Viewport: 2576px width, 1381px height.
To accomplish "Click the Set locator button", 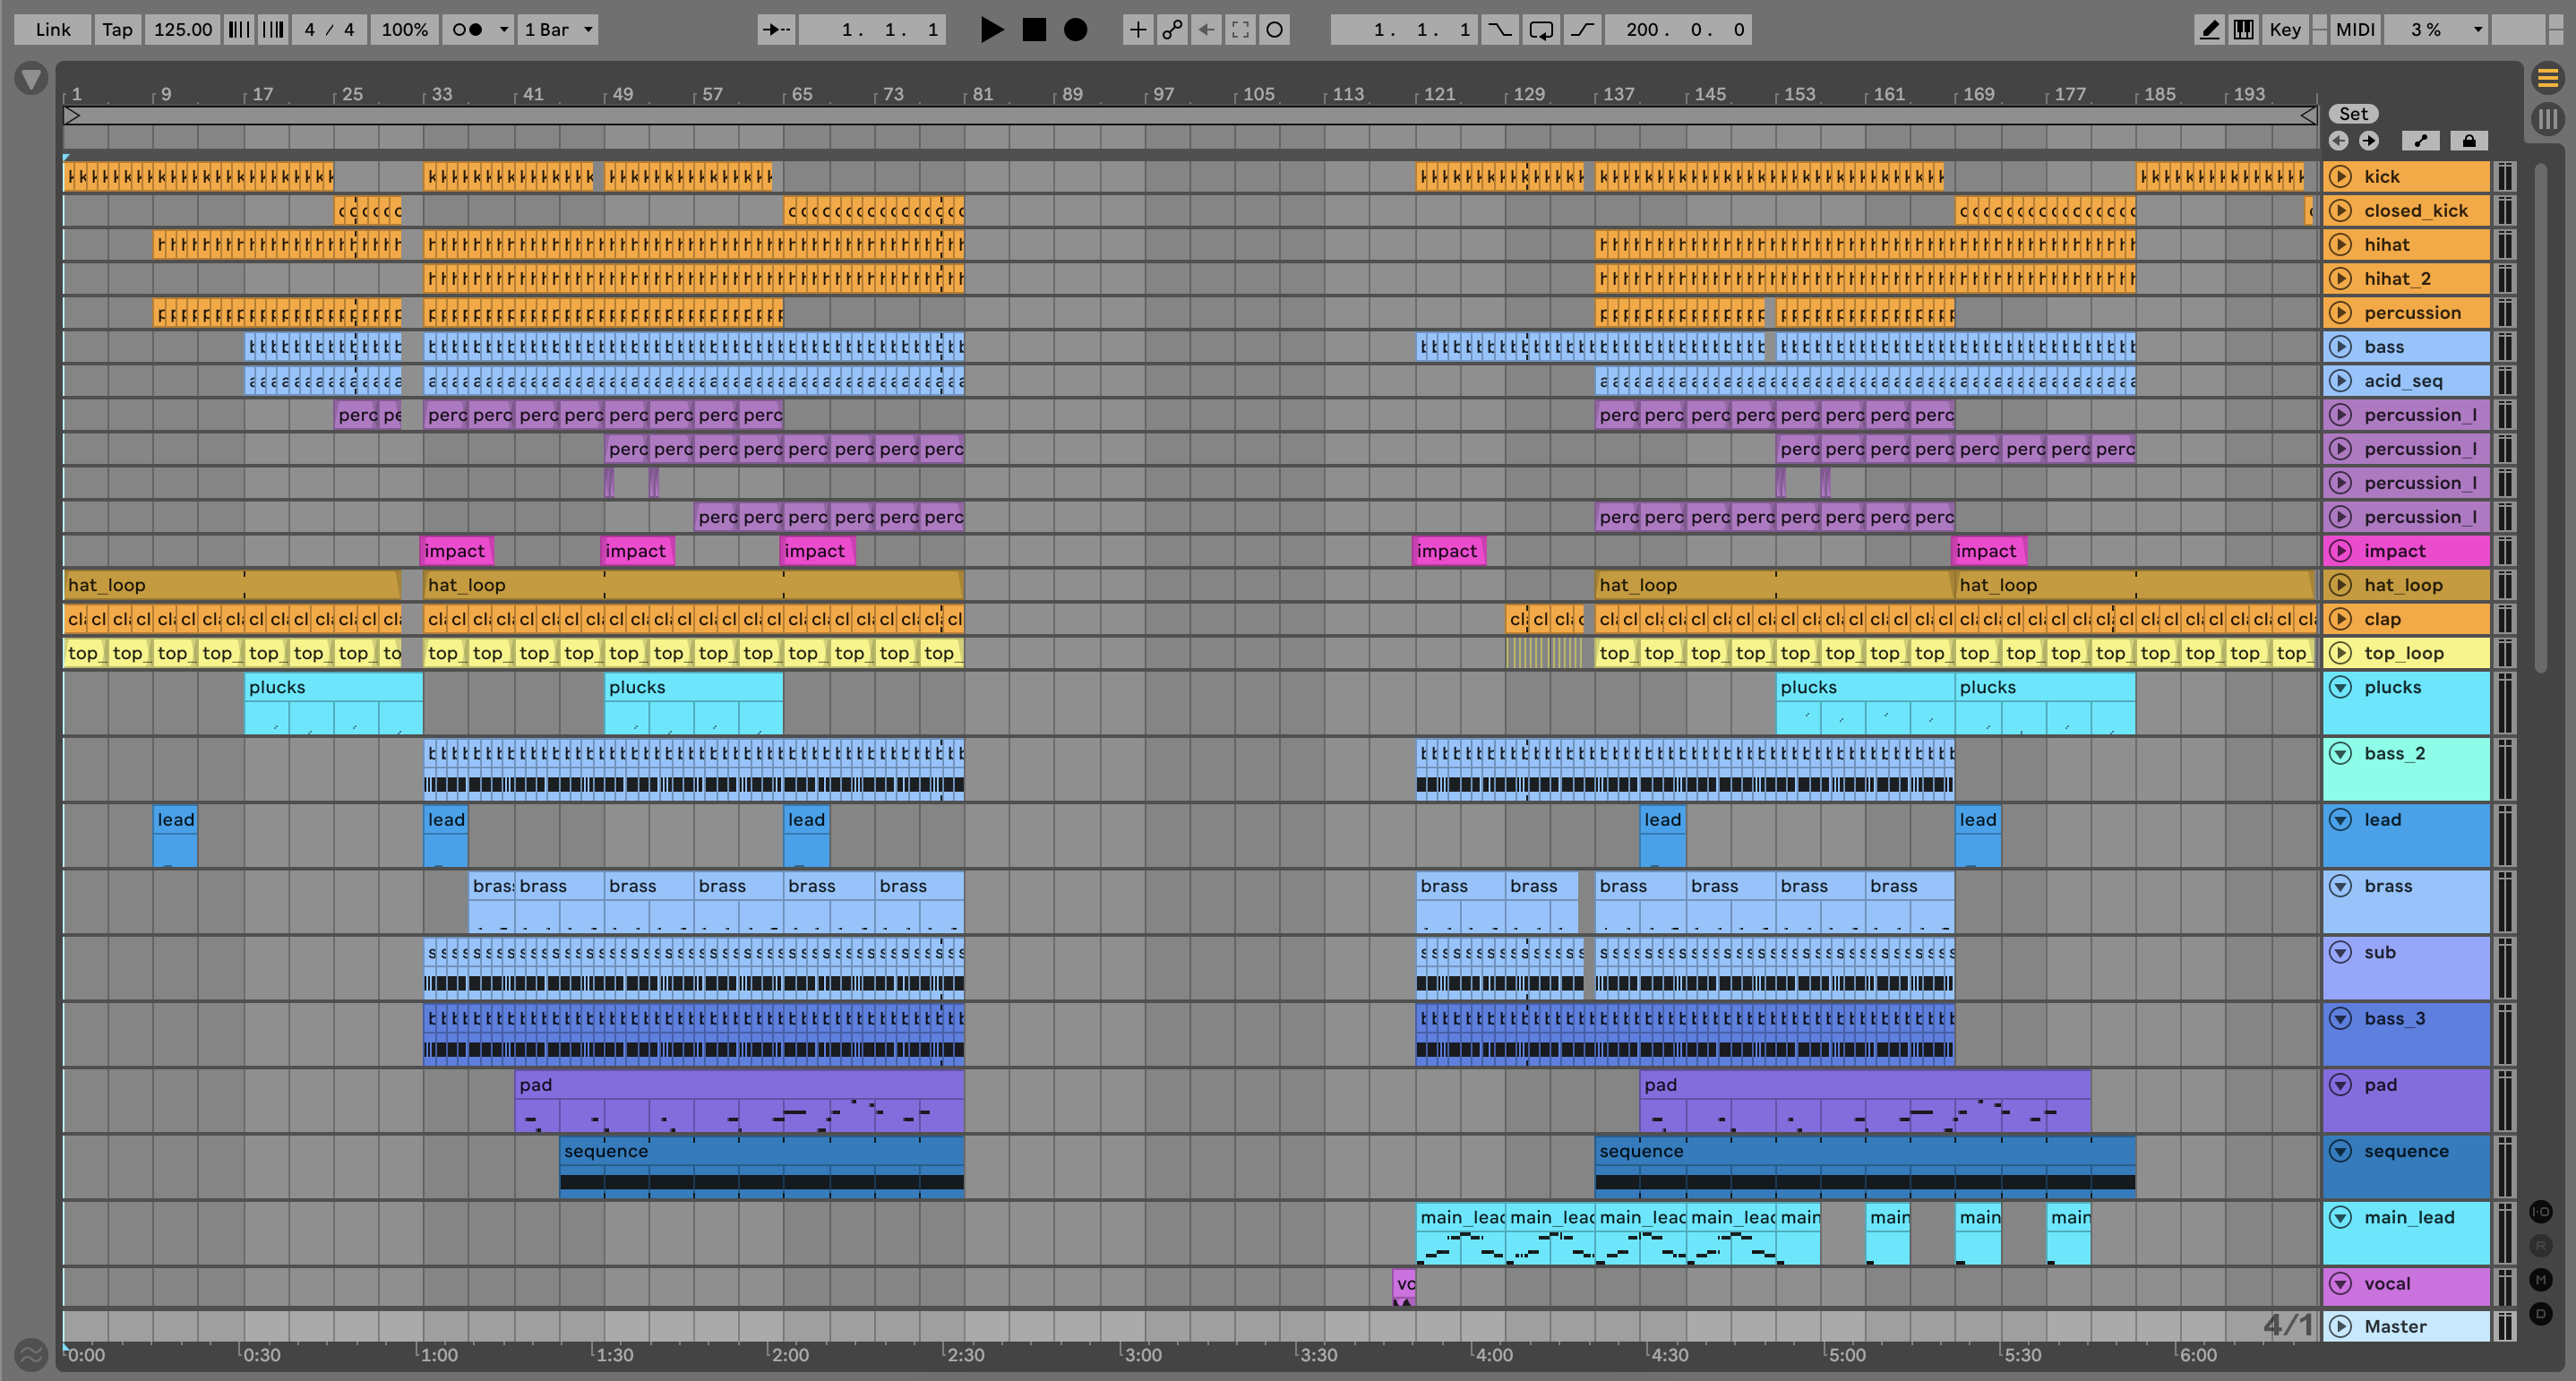I will coord(2353,114).
